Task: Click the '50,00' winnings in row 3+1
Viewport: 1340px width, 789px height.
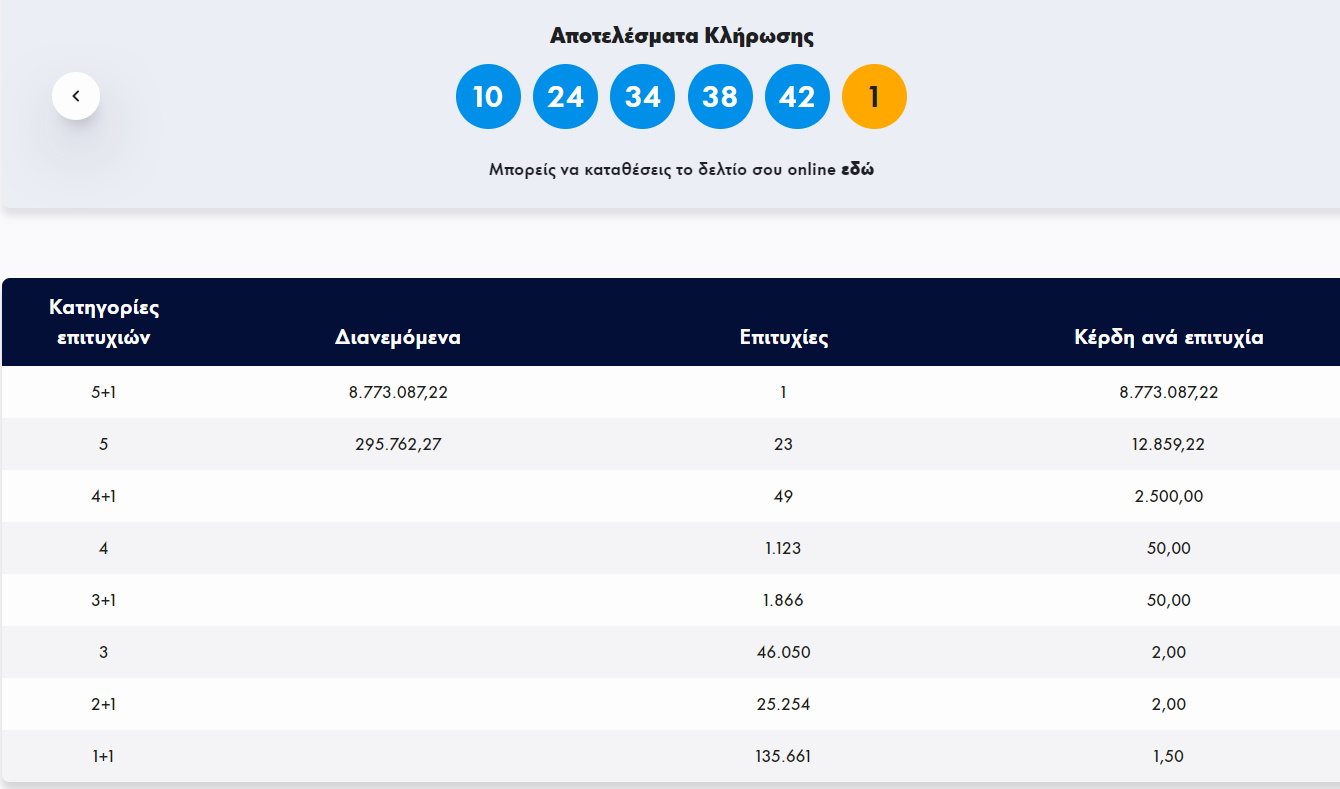Action: point(1168,601)
